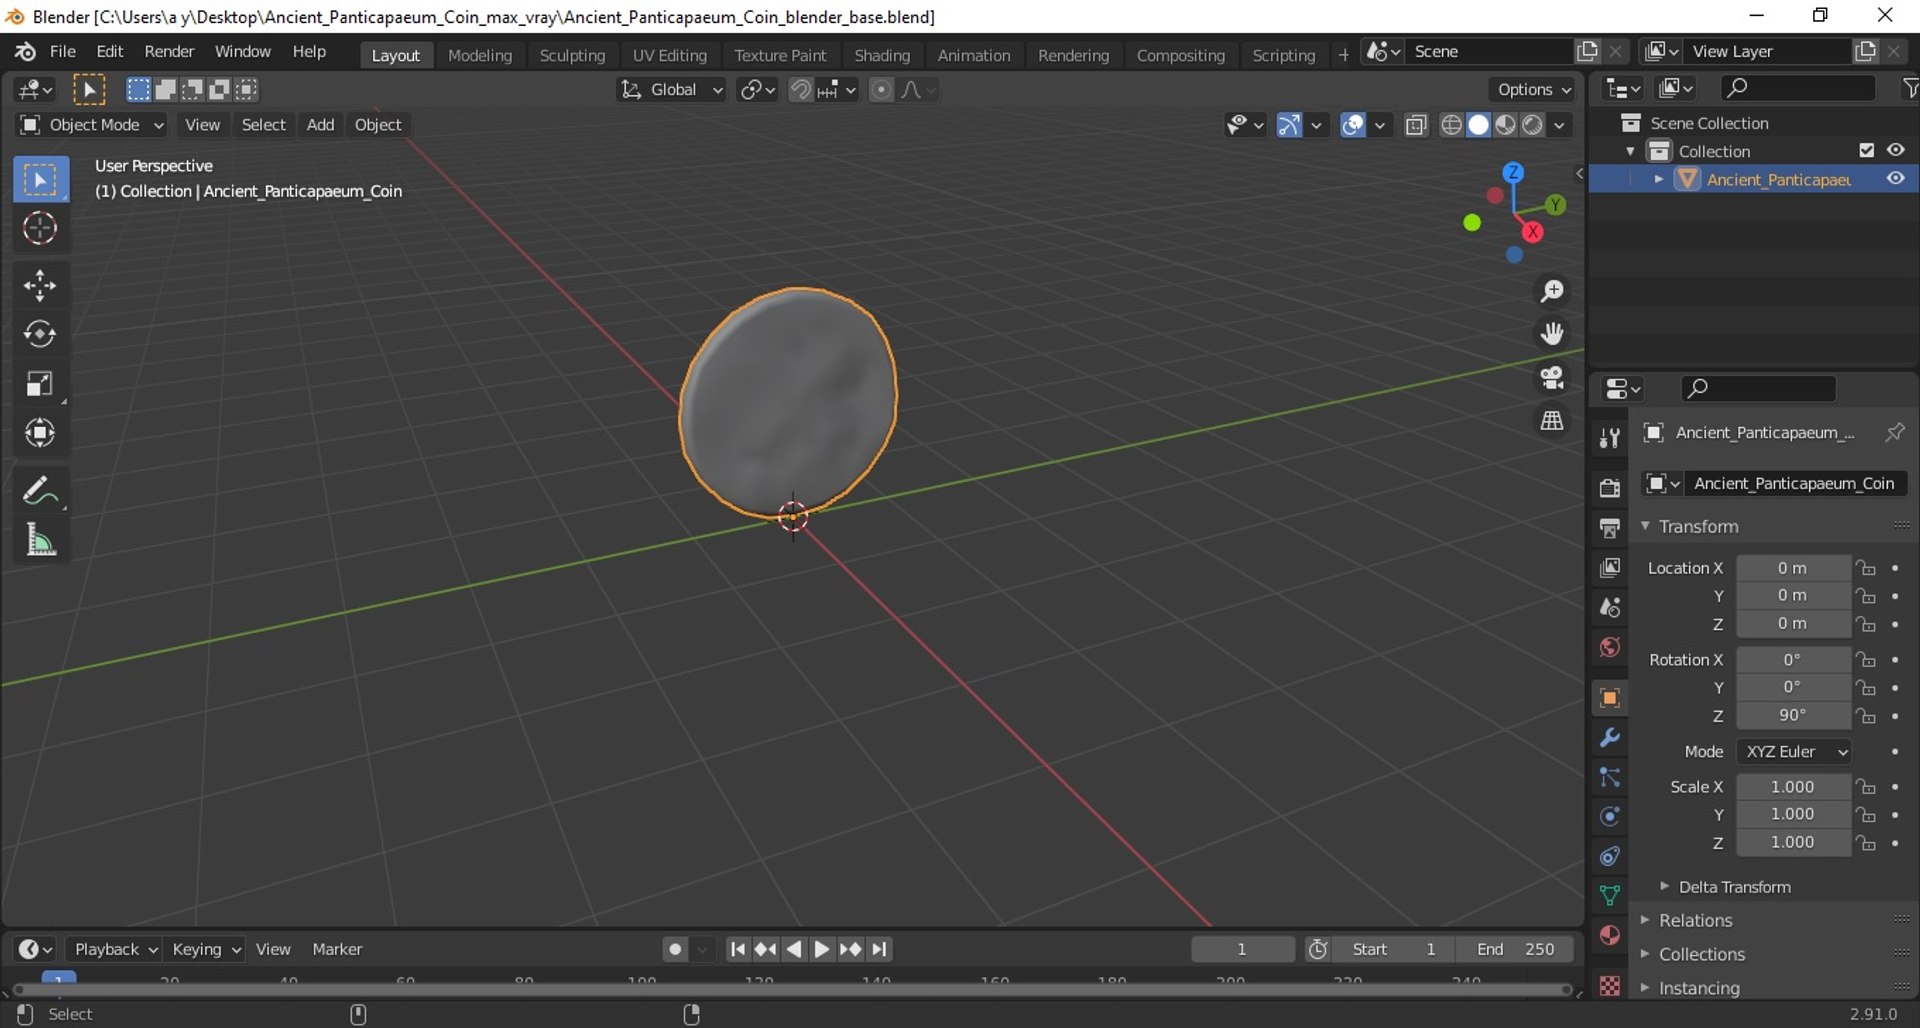The width and height of the screenshot is (1920, 1028).
Task: Select rendered viewport shading sphere
Action: coord(1532,125)
